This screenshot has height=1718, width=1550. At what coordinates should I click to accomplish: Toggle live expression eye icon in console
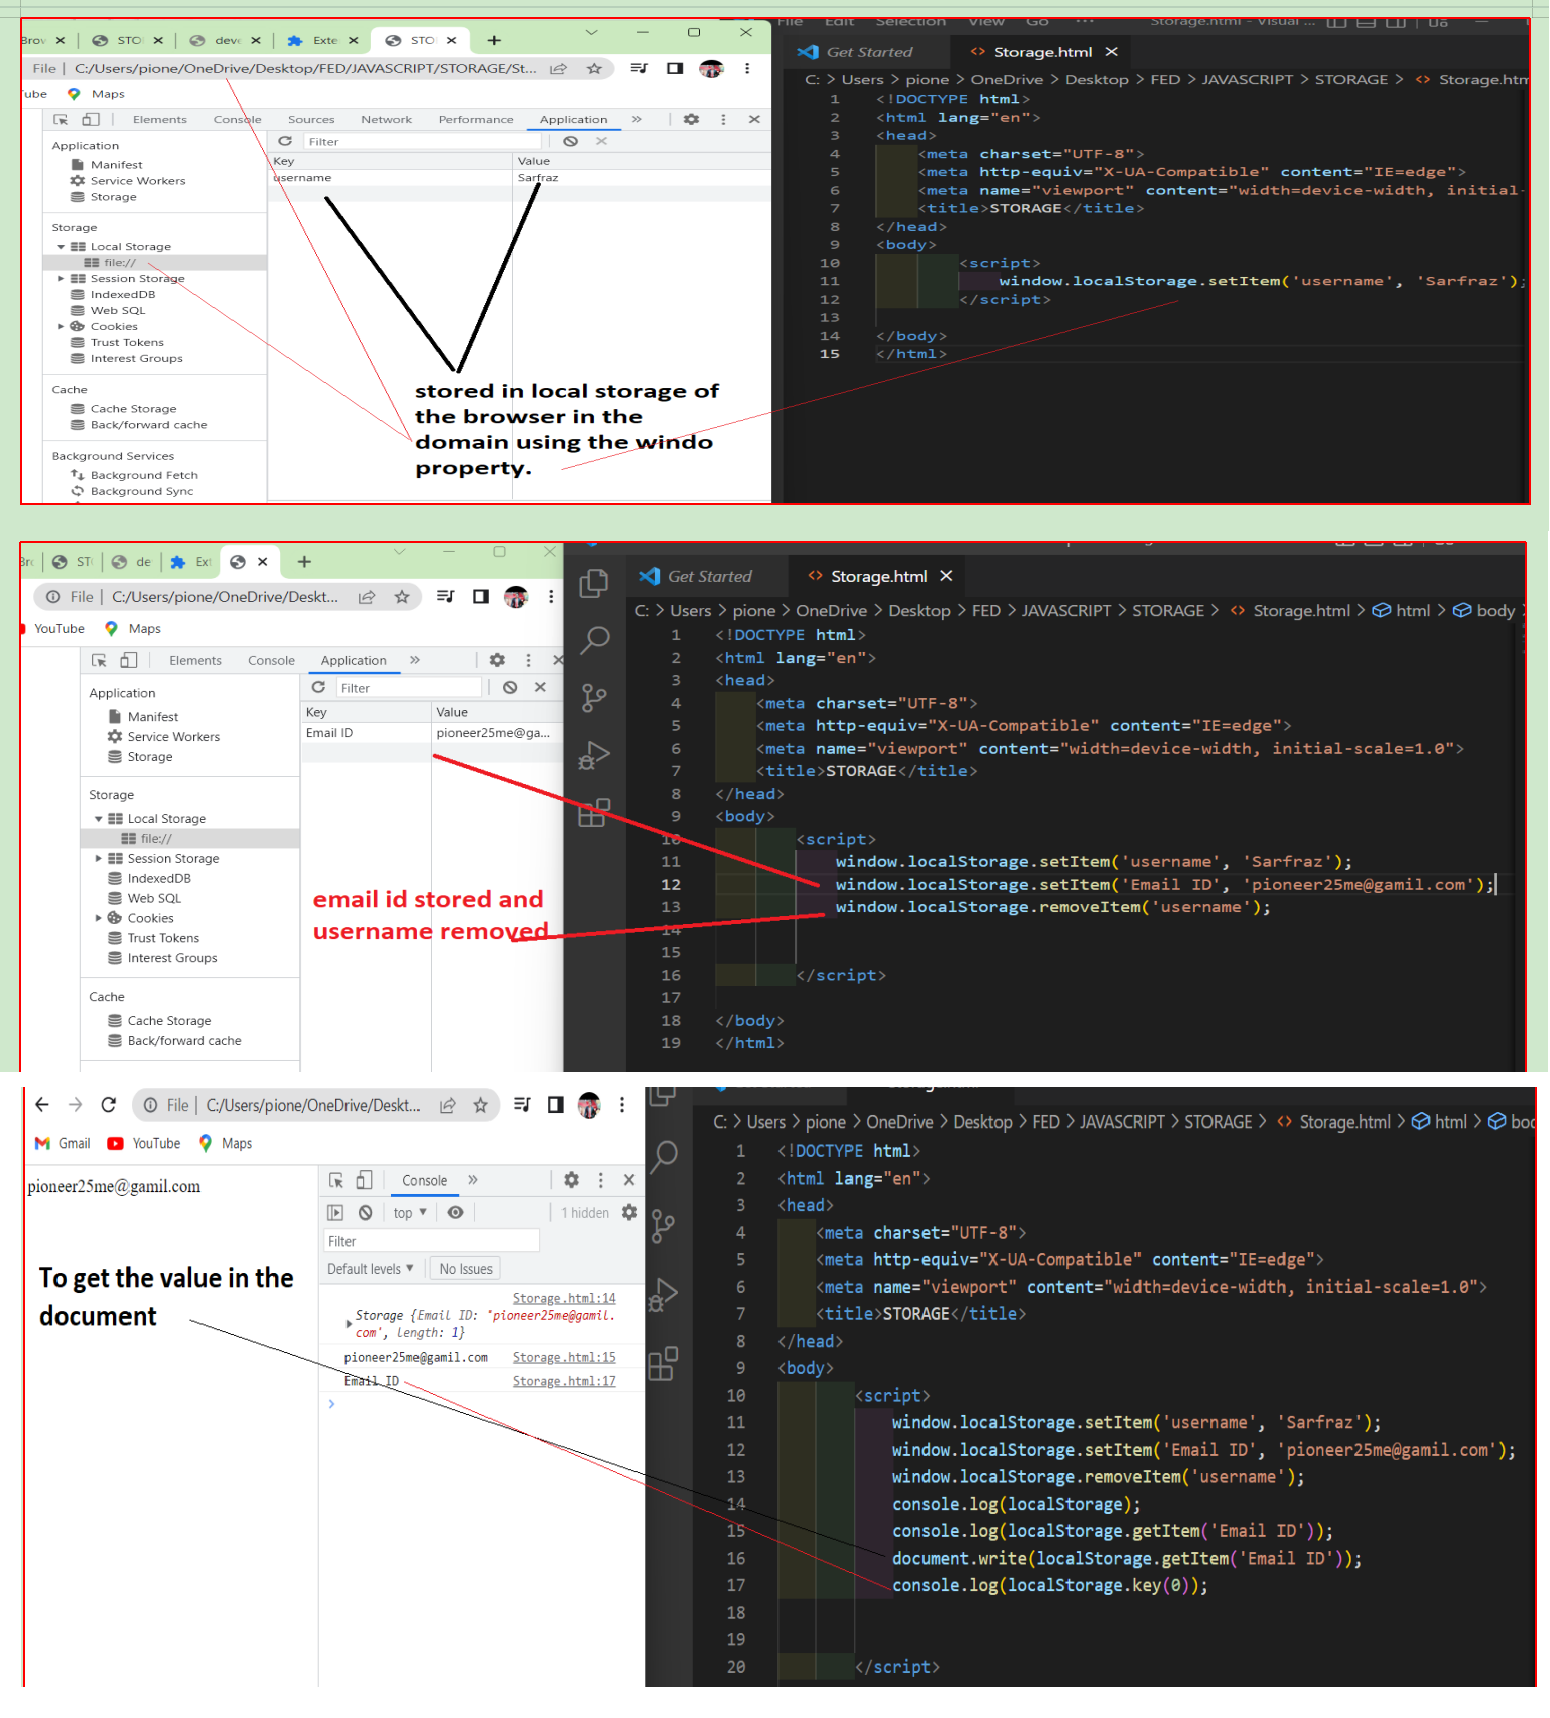(456, 1213)
